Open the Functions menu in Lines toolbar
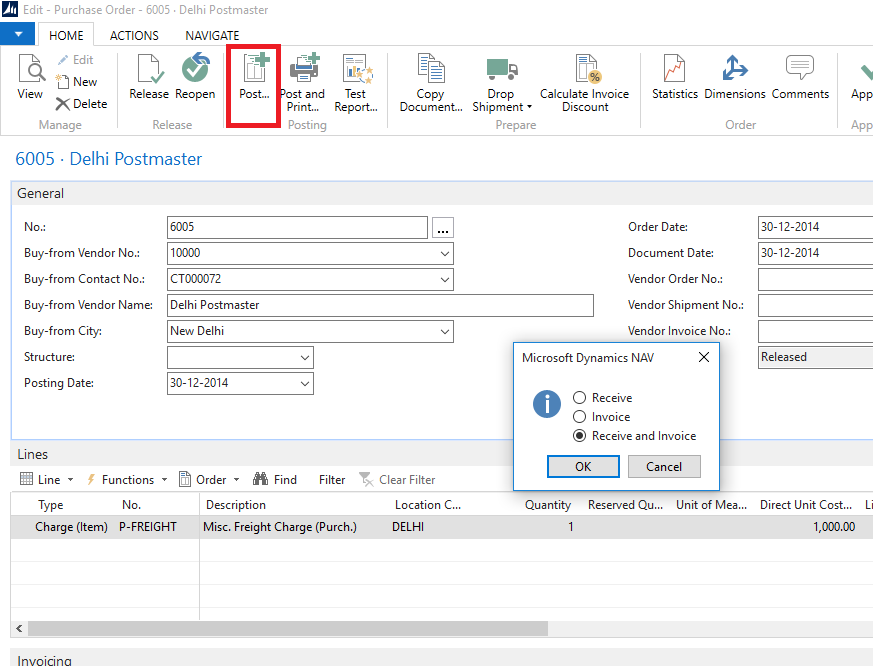Screen dimensions: 873x666 (x=127, y=479)
